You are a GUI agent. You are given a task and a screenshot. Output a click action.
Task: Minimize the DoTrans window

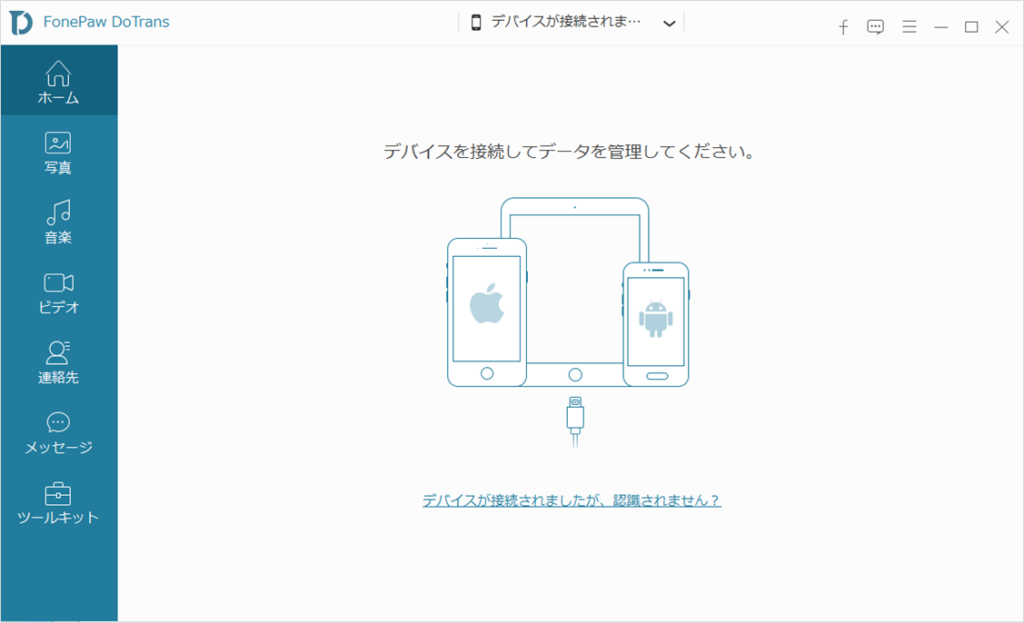tap(940, 27)
